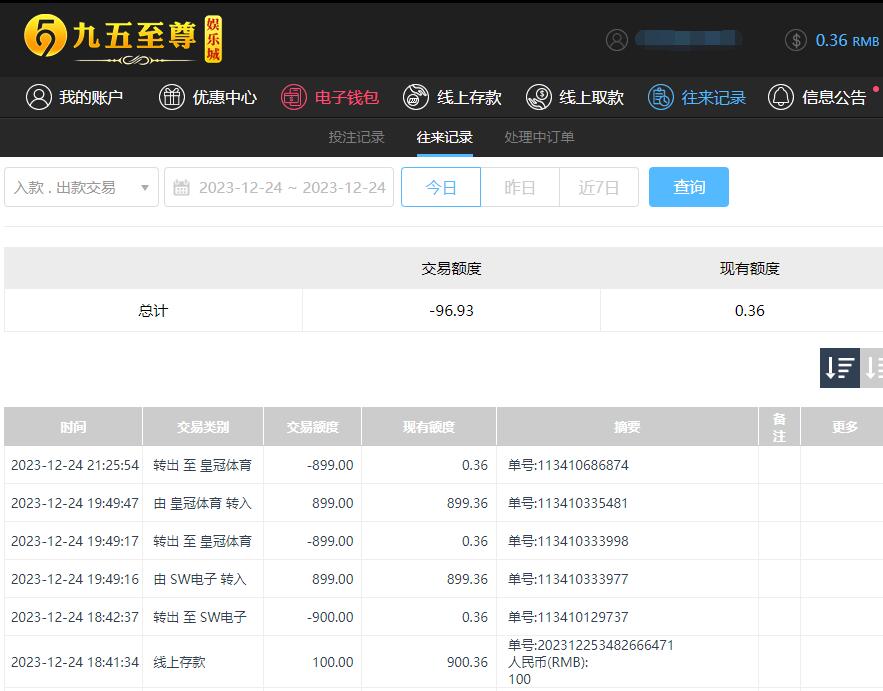Click the user profile avatar icon

point(617,39)
